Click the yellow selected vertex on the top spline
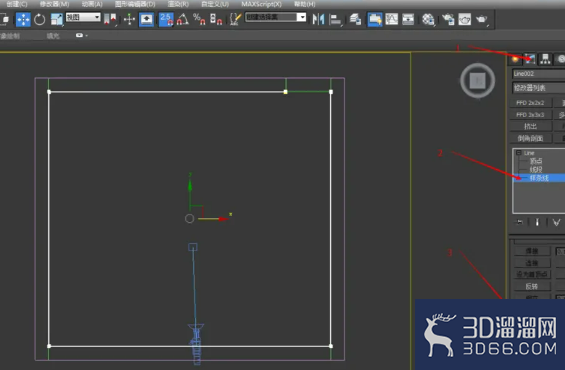Viewport: 565px width, 370px height. coord(285,92)
